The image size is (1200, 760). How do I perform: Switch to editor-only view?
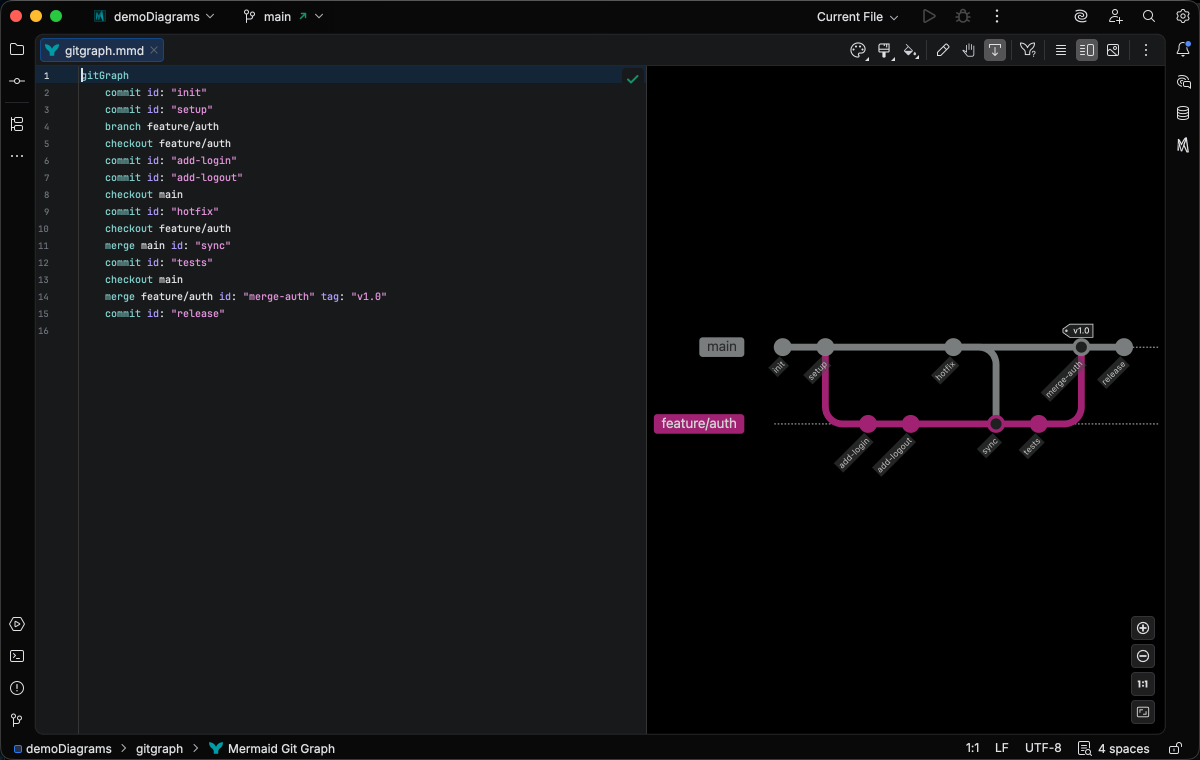coord(1061,50)
